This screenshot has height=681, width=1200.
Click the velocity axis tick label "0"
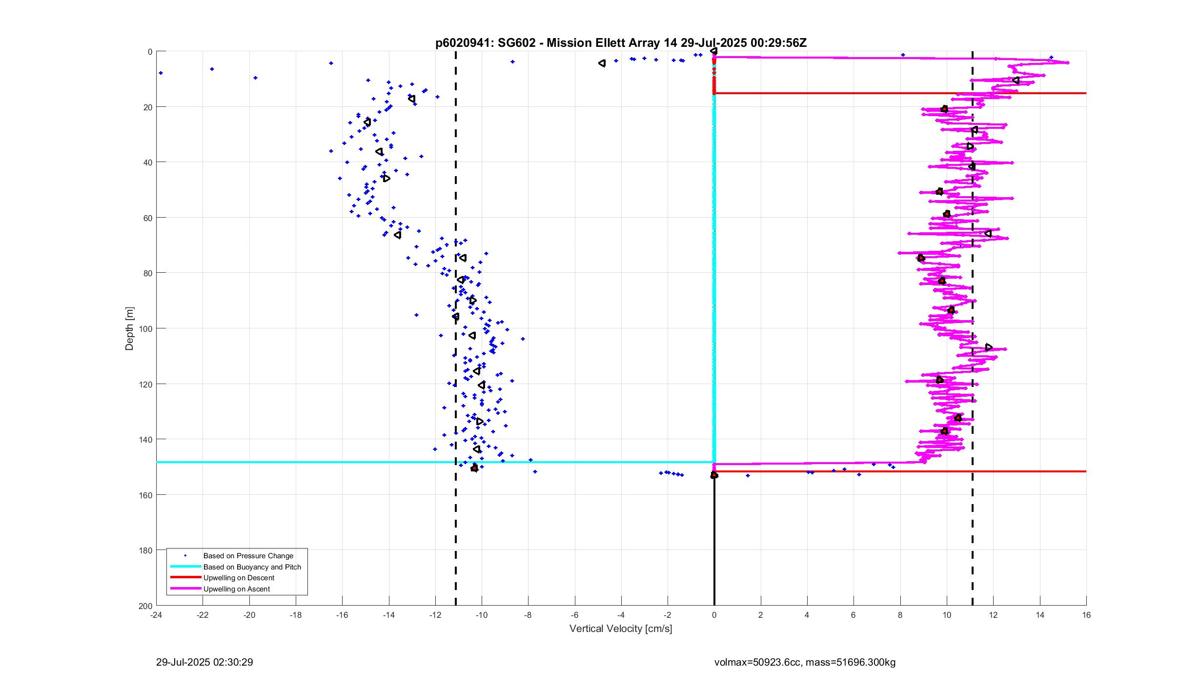coord(714,615)
